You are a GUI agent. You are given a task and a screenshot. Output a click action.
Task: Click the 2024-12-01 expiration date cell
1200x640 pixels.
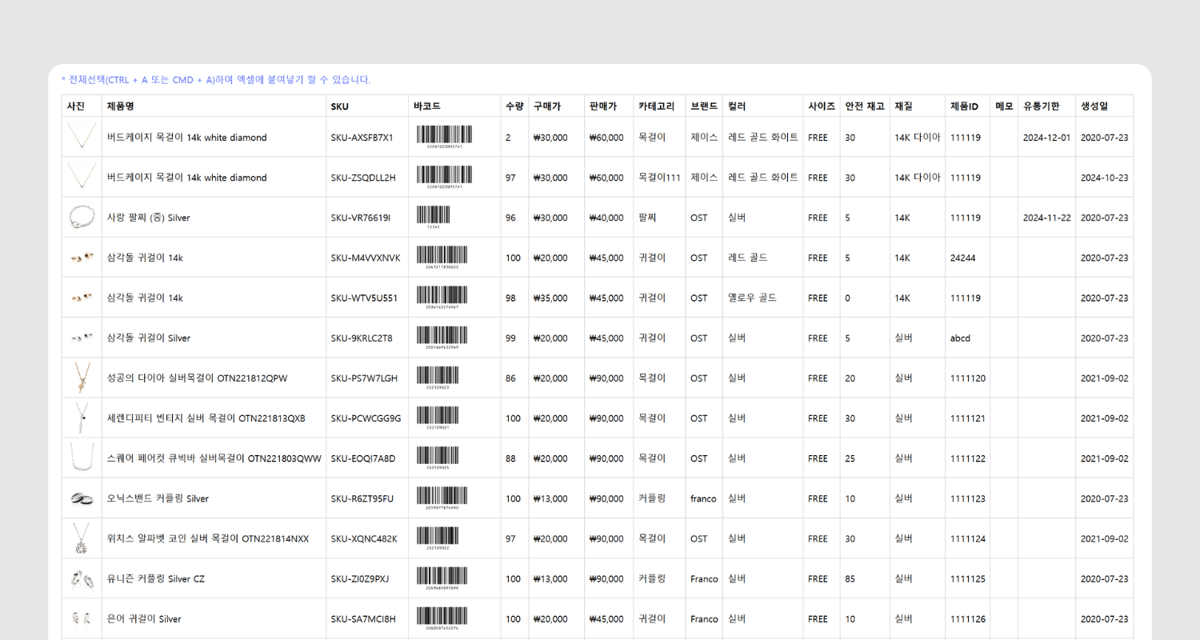(1046, 138)
